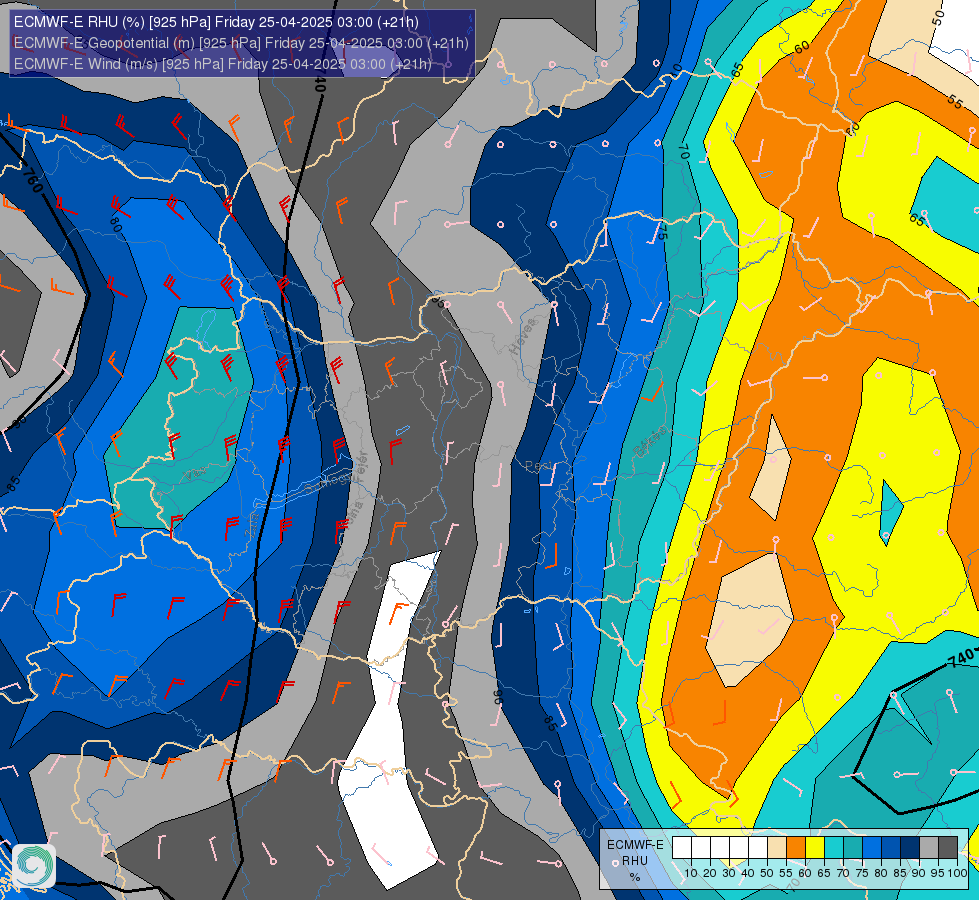Viewport: 979px width, 900px height.
Task: Click the swirl weather logo icon
Action: click(x=34, y=866)
